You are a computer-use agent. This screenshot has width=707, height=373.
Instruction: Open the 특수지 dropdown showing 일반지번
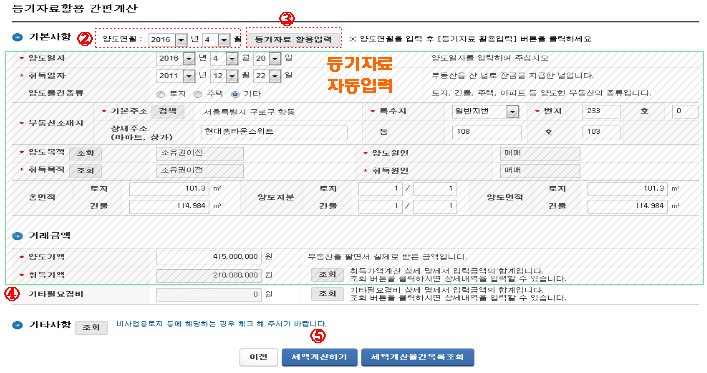coord(512,111)
